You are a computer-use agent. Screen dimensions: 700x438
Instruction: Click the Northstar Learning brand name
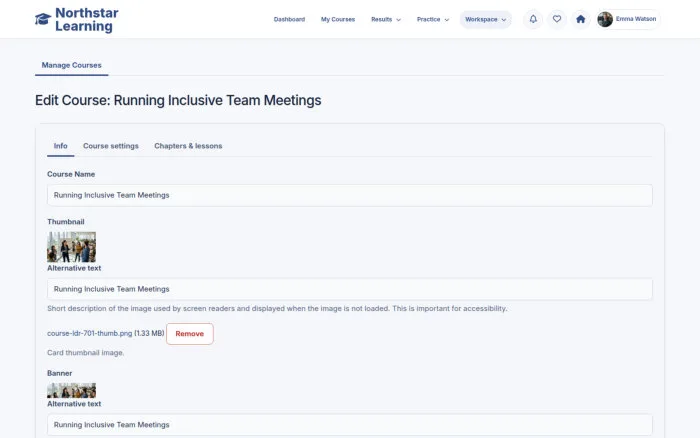click(87, 20)
